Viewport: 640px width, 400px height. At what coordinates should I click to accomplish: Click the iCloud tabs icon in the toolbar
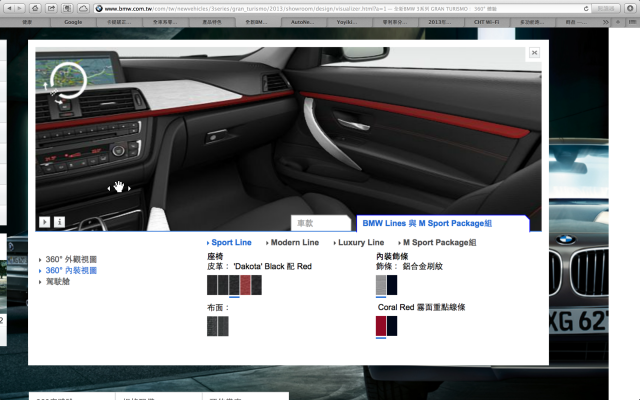(83, 8)
